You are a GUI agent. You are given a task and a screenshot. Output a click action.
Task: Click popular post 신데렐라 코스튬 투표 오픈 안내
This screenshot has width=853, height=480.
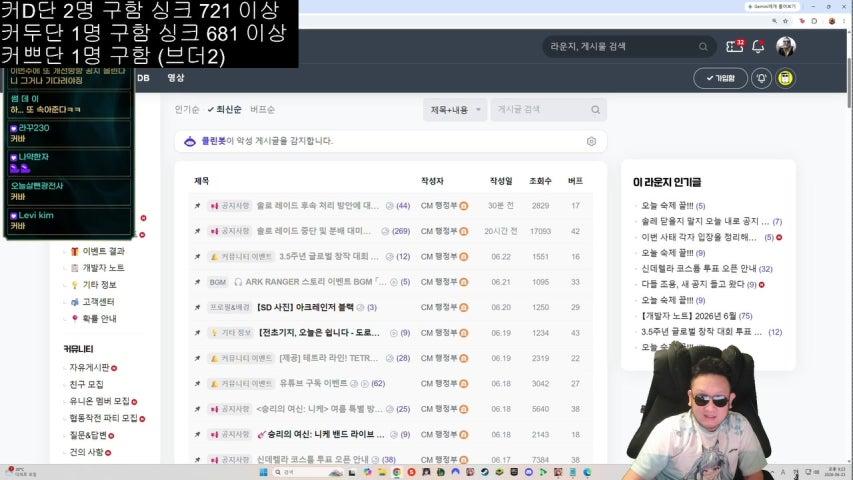pos(699,268)
